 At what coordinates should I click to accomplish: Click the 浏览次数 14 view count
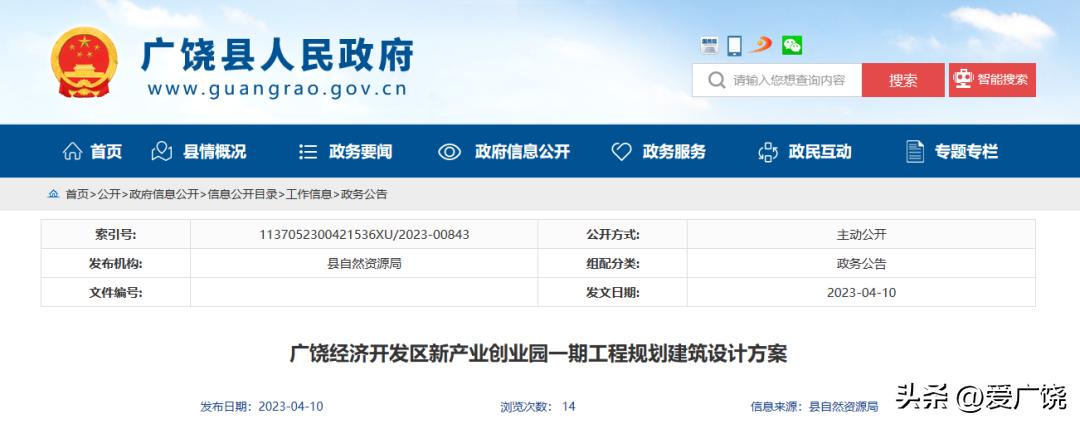tap(538, 407)
